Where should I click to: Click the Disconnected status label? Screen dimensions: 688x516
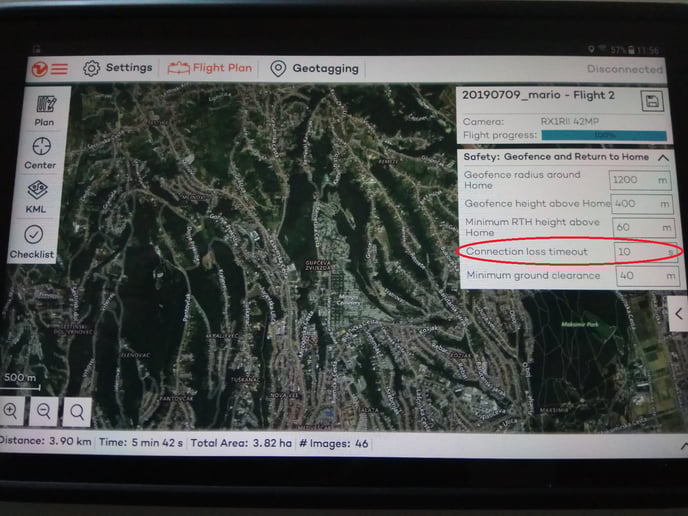[x=625, y=69]
